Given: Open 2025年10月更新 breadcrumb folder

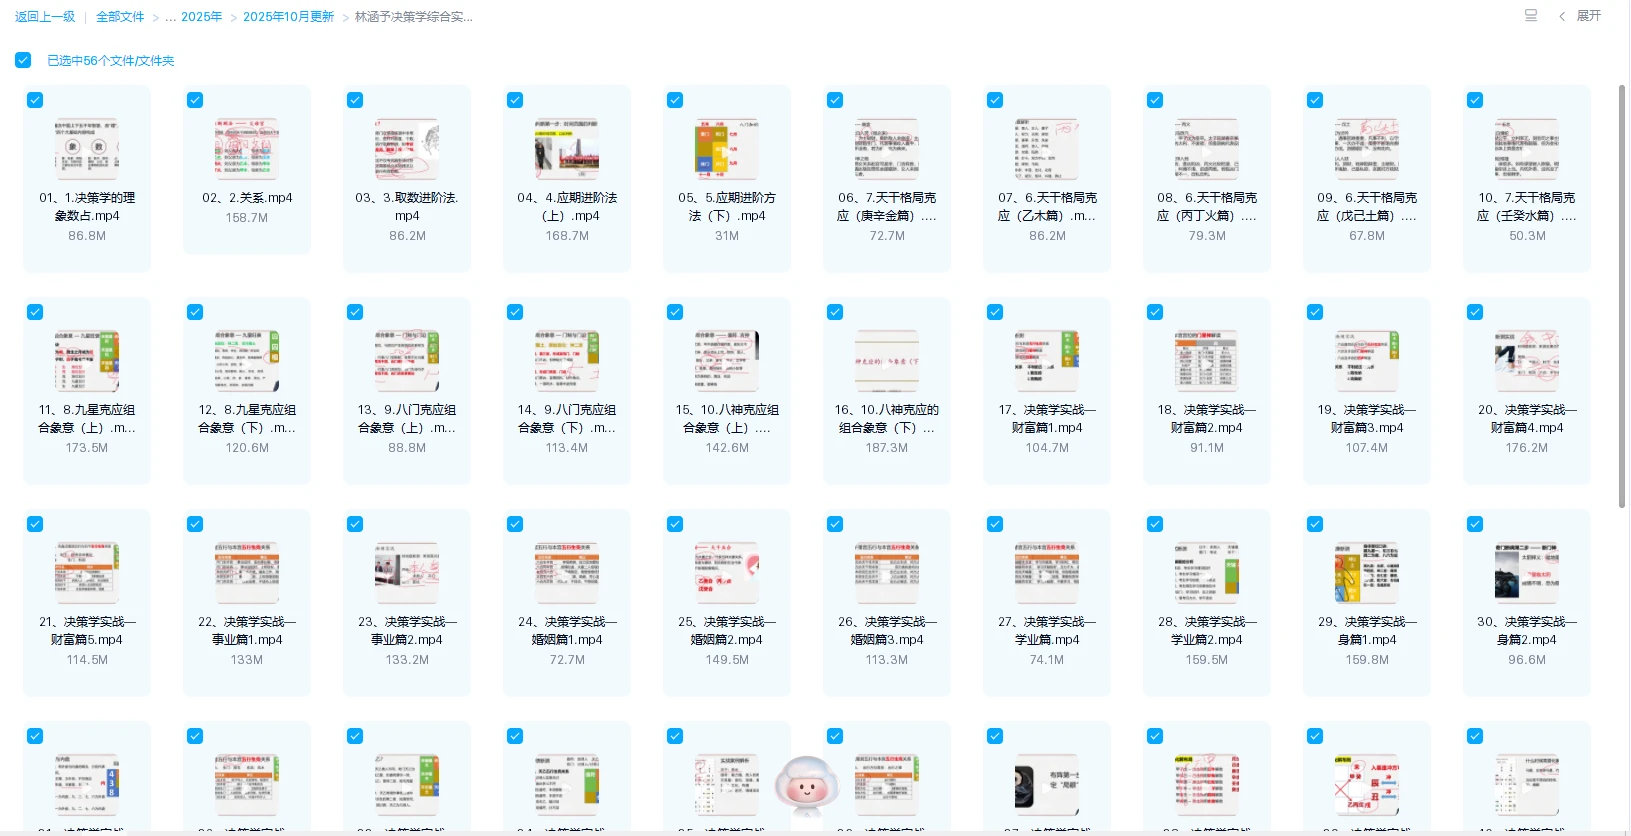Looking at the screenshot, I should pyautogui.click(x=288, y=17).
